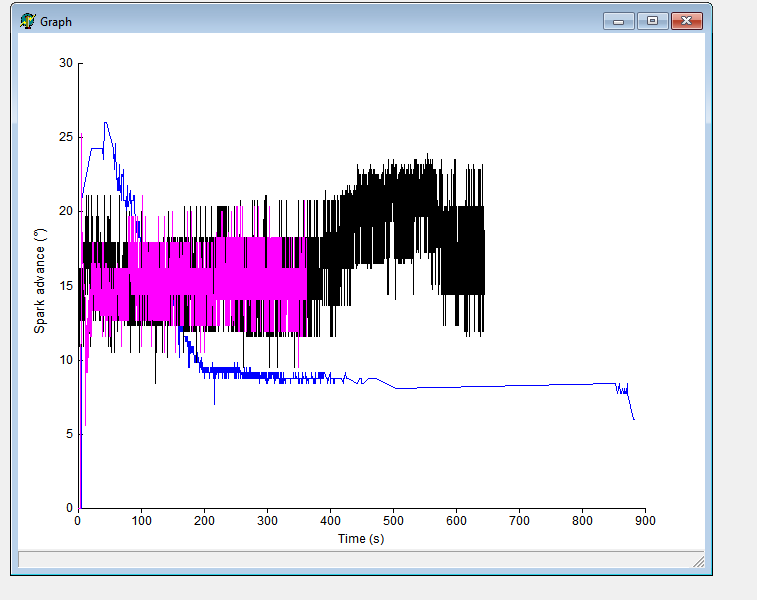The height and width of the screenshot is (600, 757).
Task: Click the blue curve peak near 26 degrees
Action: (105, 123)
